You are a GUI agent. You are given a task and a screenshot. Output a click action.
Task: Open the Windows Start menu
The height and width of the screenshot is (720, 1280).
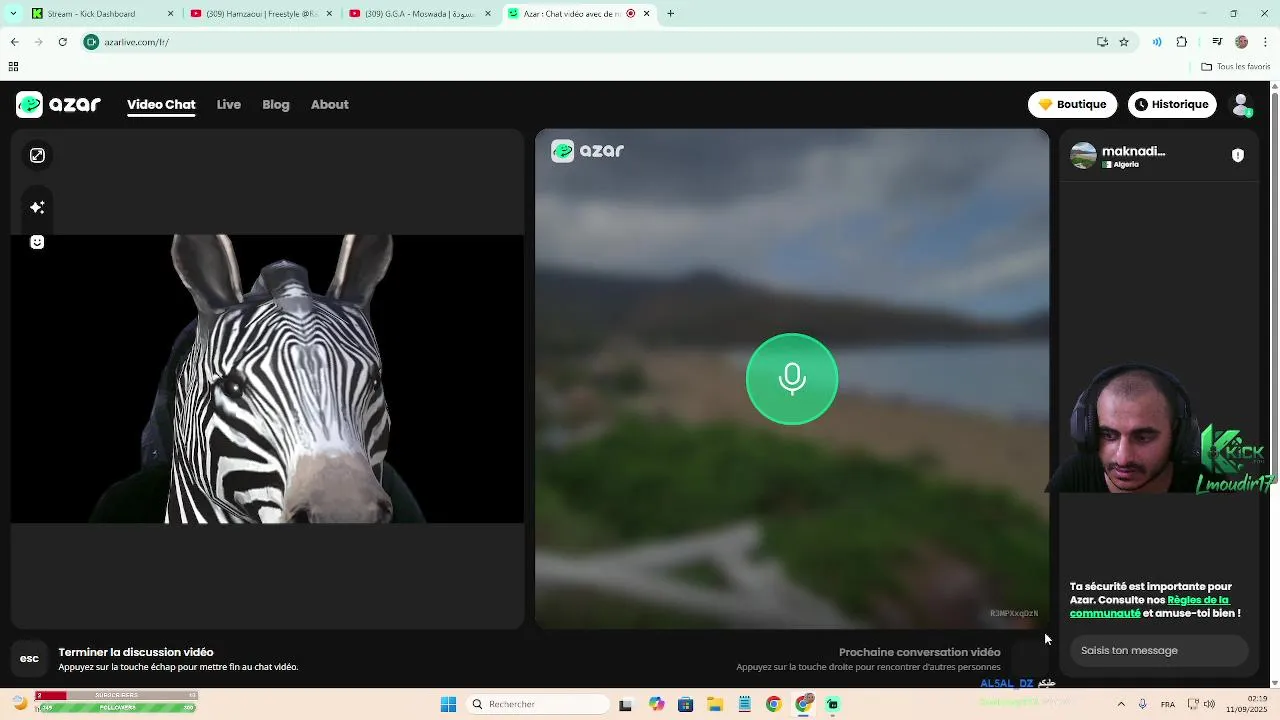click(448, 704)
